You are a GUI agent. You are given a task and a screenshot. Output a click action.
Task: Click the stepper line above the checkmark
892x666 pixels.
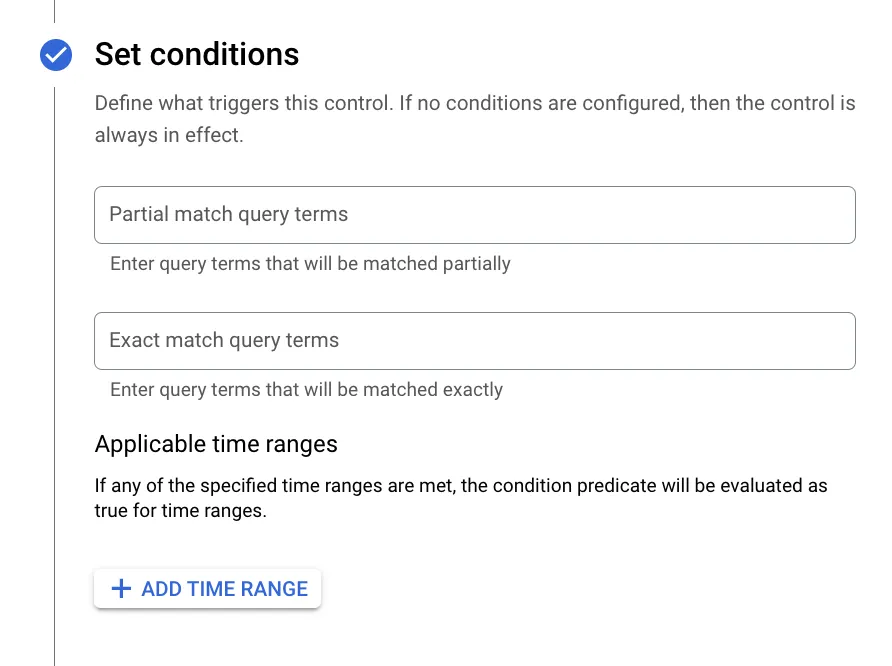55,10
